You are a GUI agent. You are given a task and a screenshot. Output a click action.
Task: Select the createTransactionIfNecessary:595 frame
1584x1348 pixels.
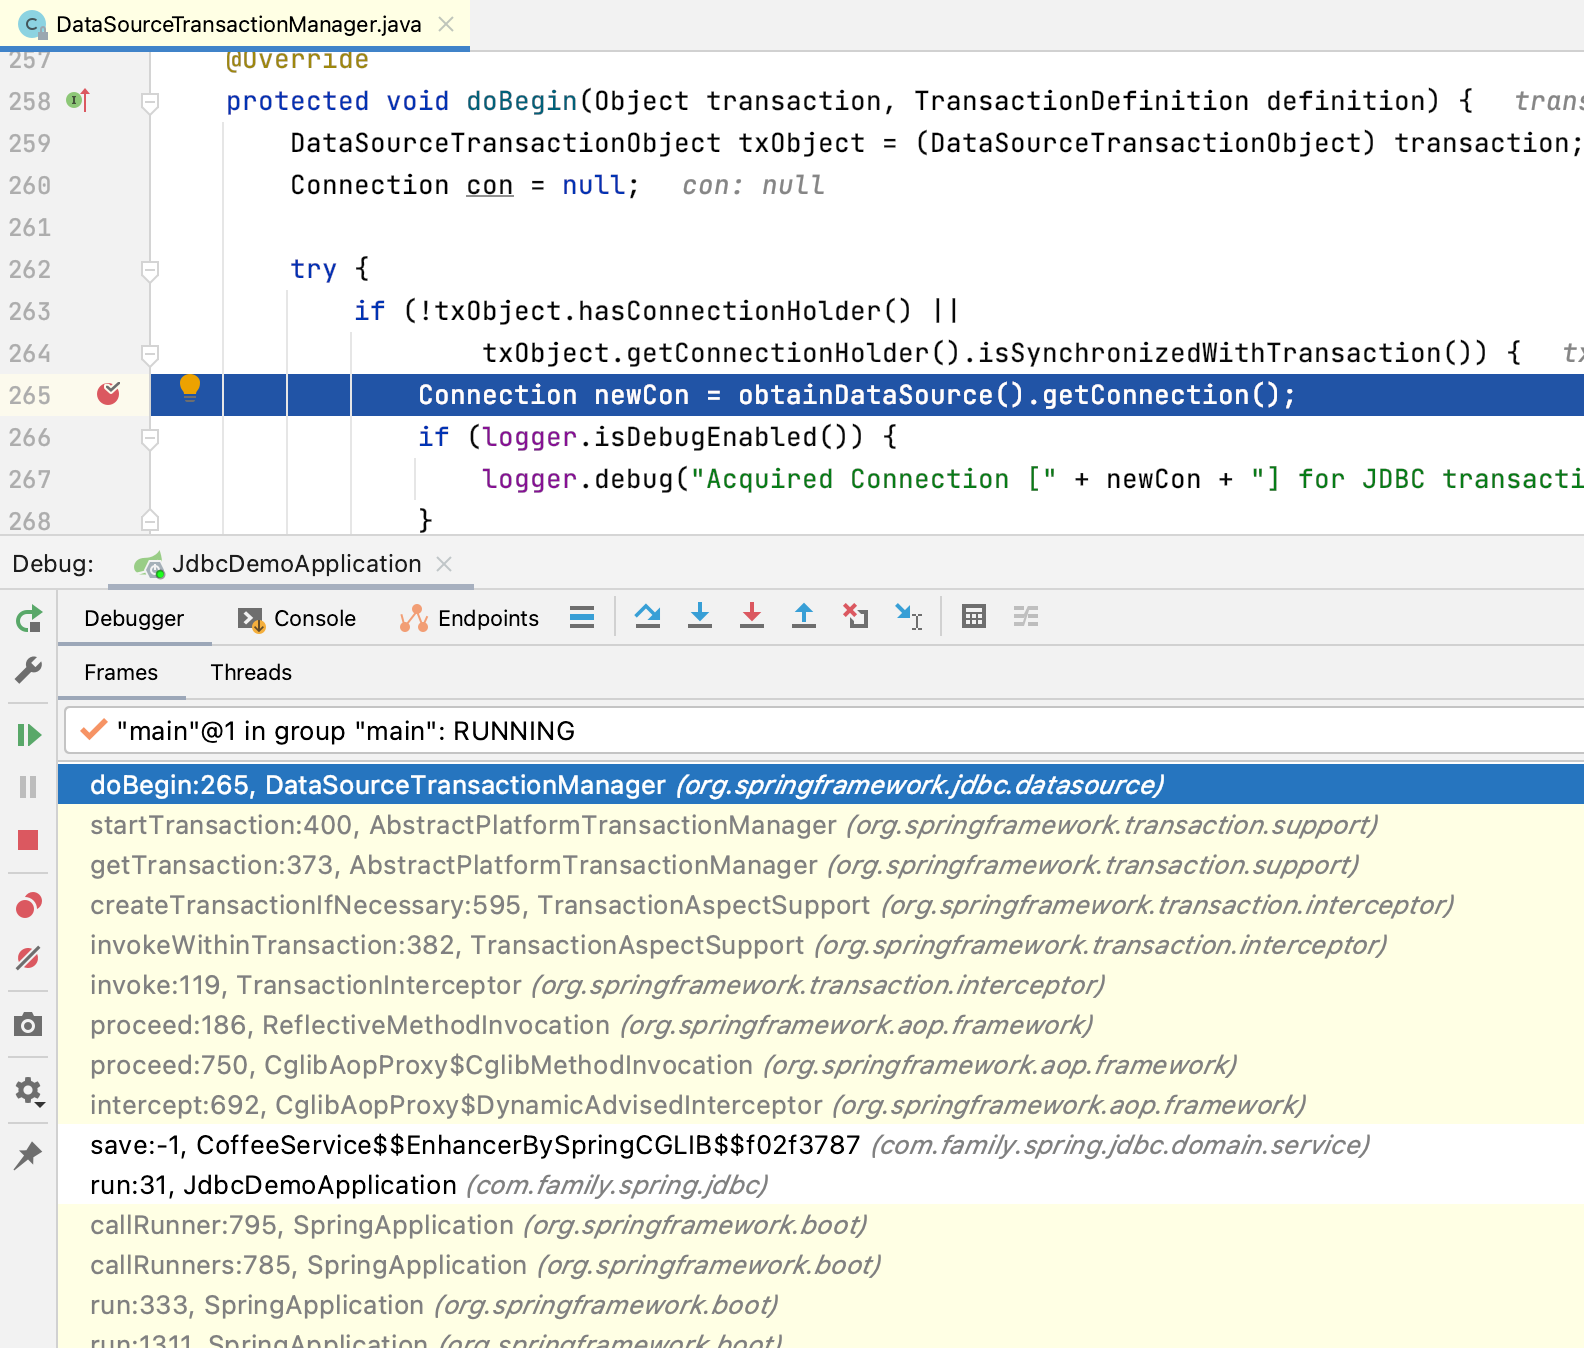click(x=821, y=905)
